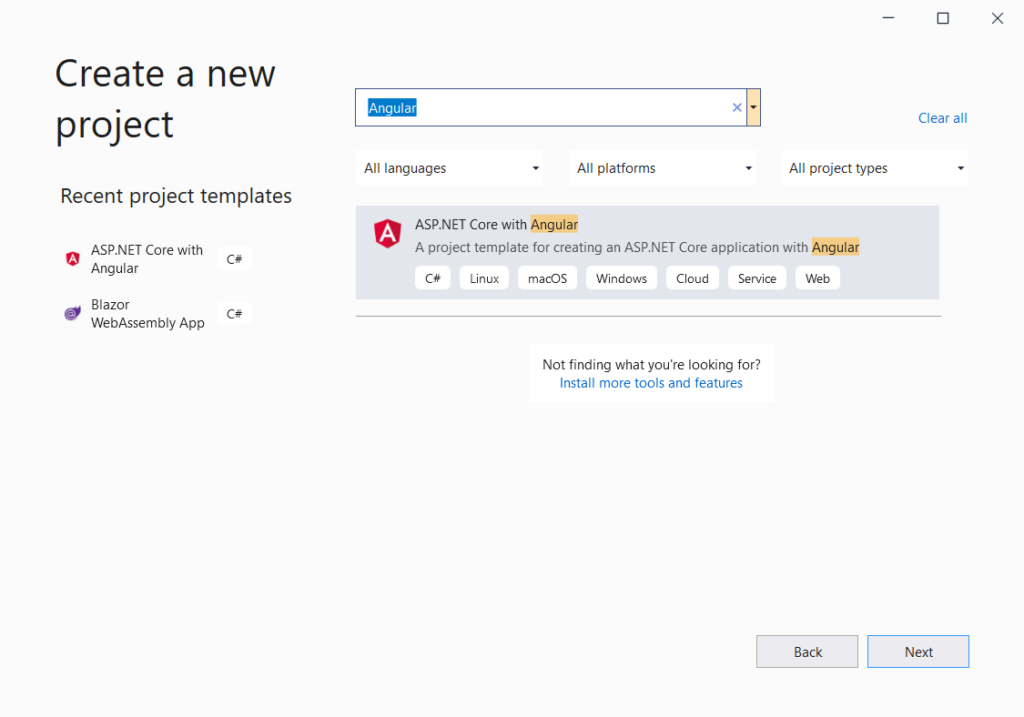Minimize the Create a new project window
Image resolution: width=1024 pixels, height=717 pixels.
point(888,18)
